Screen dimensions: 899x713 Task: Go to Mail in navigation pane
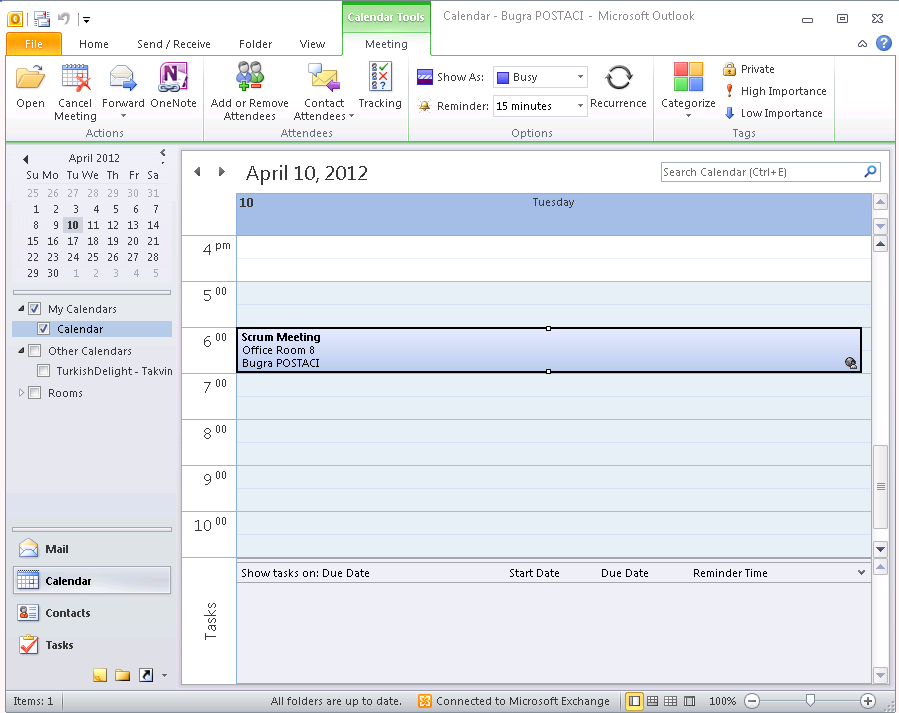pyautogui.click(x=57, y=549)
